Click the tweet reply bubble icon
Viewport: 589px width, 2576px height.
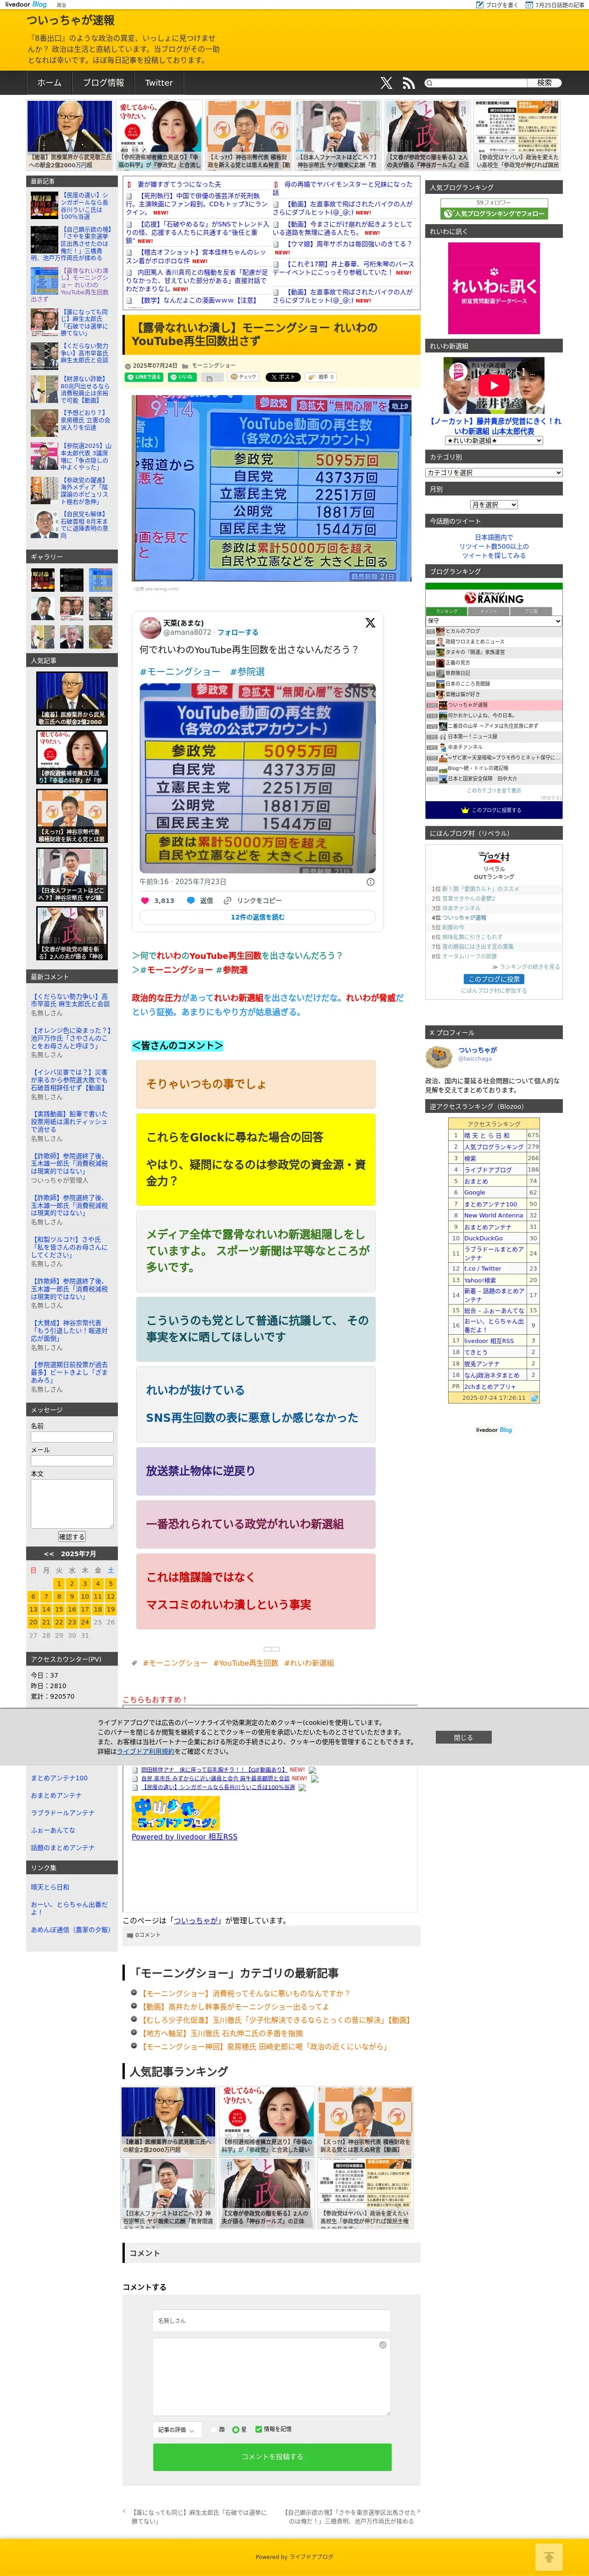190,900
